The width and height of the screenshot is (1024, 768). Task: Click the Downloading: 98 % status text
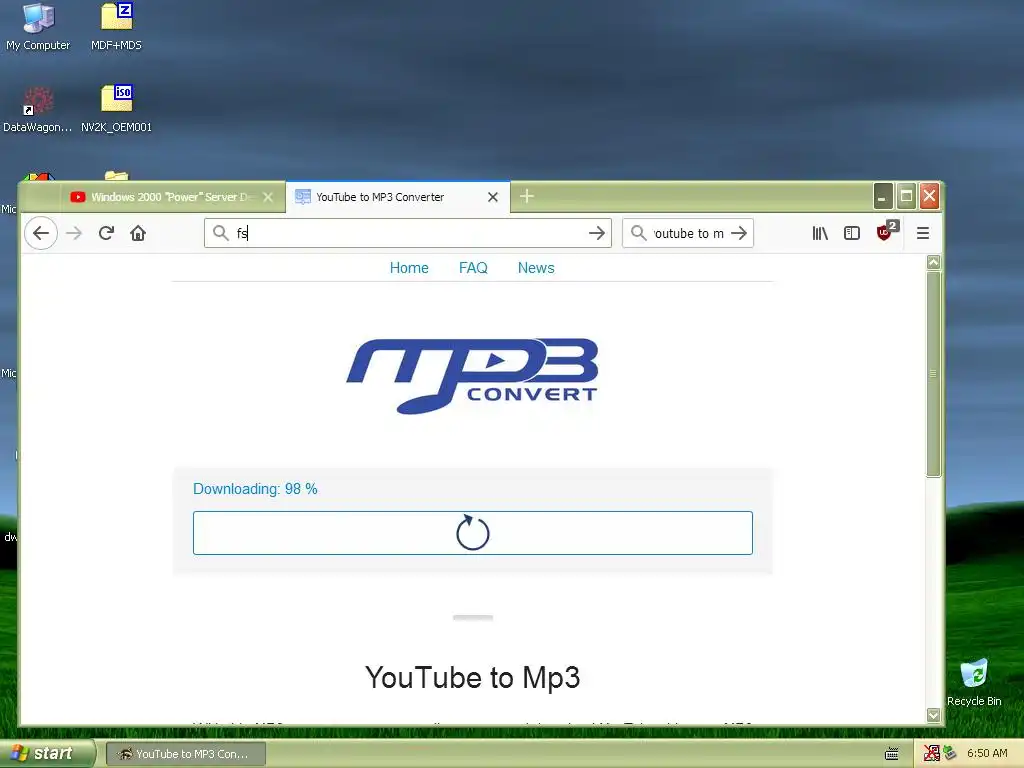(x=255, y=489)
